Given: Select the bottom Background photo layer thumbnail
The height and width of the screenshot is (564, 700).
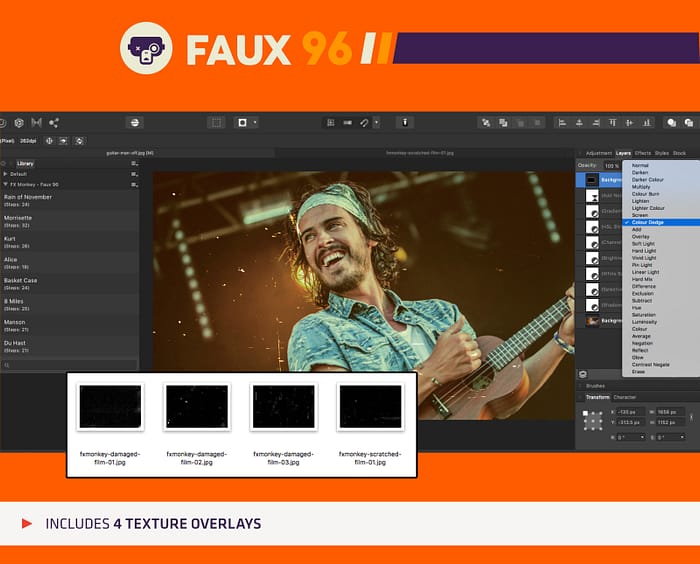Looking at the screenshot, I should pos(592,321).
